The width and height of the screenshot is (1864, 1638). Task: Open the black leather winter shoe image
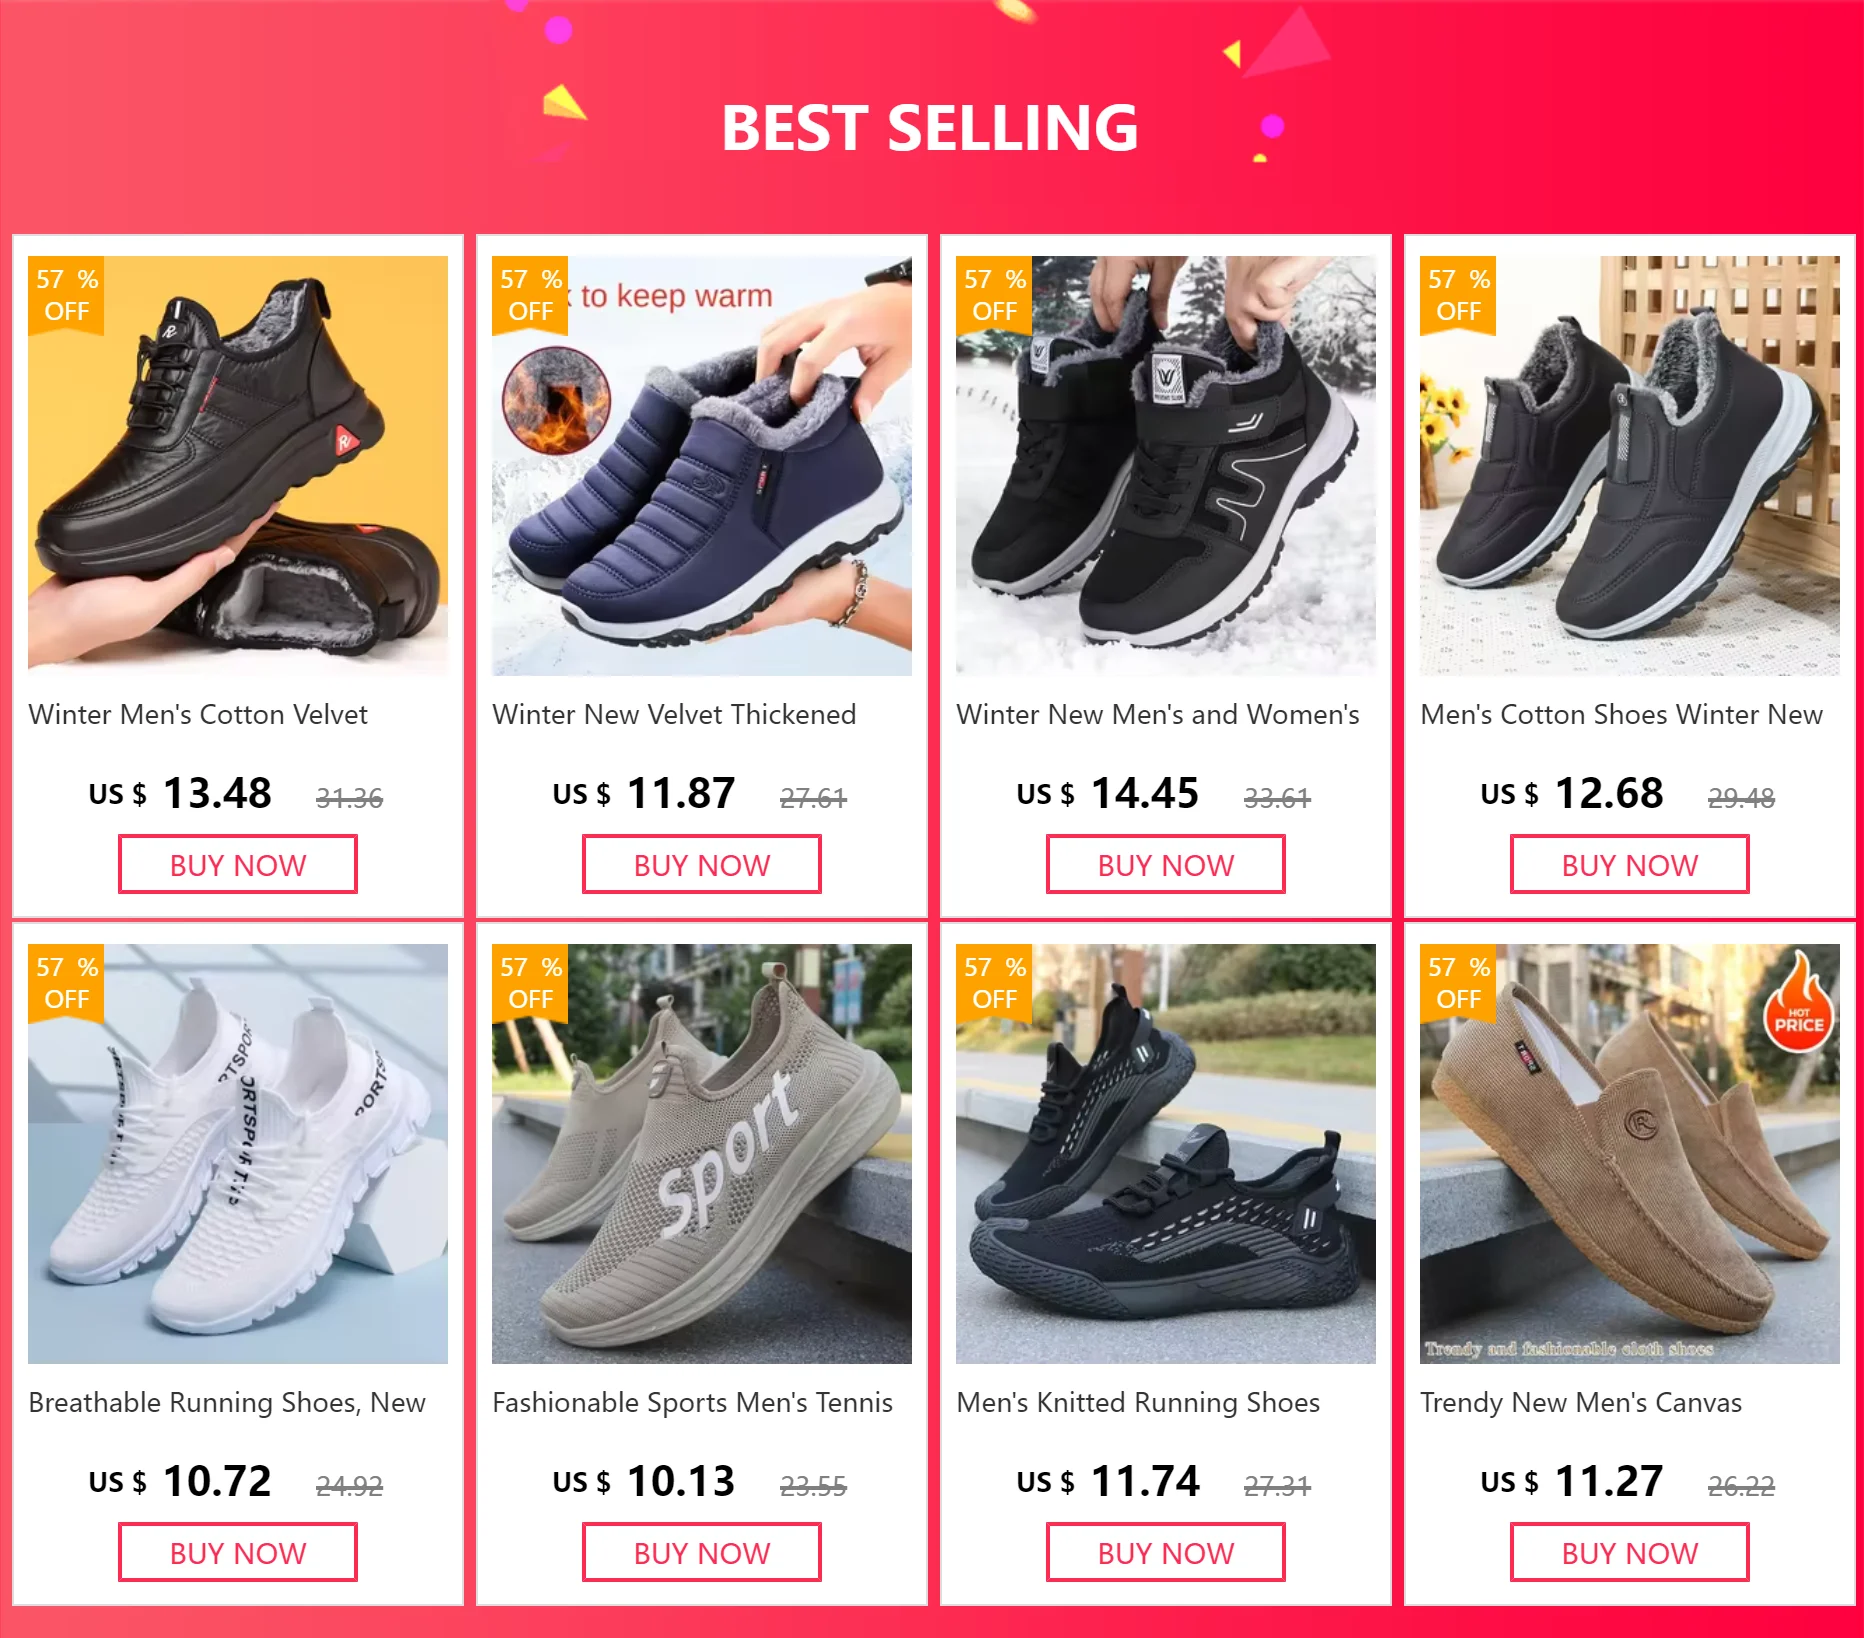point(238,466)
